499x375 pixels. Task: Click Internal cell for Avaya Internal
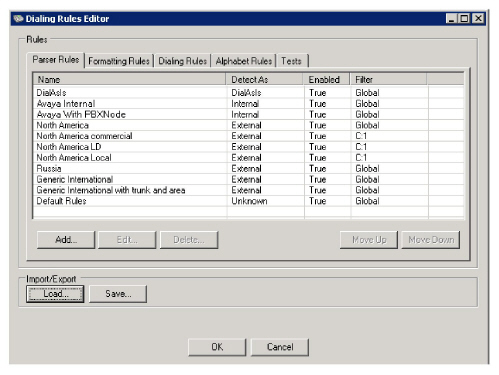pos(245,104)
